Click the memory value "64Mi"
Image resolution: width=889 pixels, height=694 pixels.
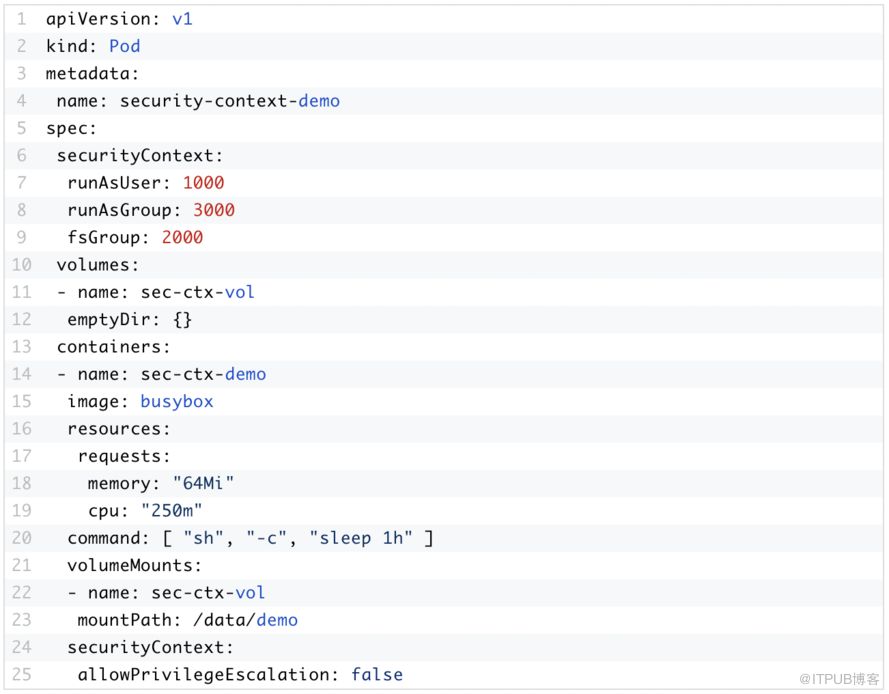[203, 483]
